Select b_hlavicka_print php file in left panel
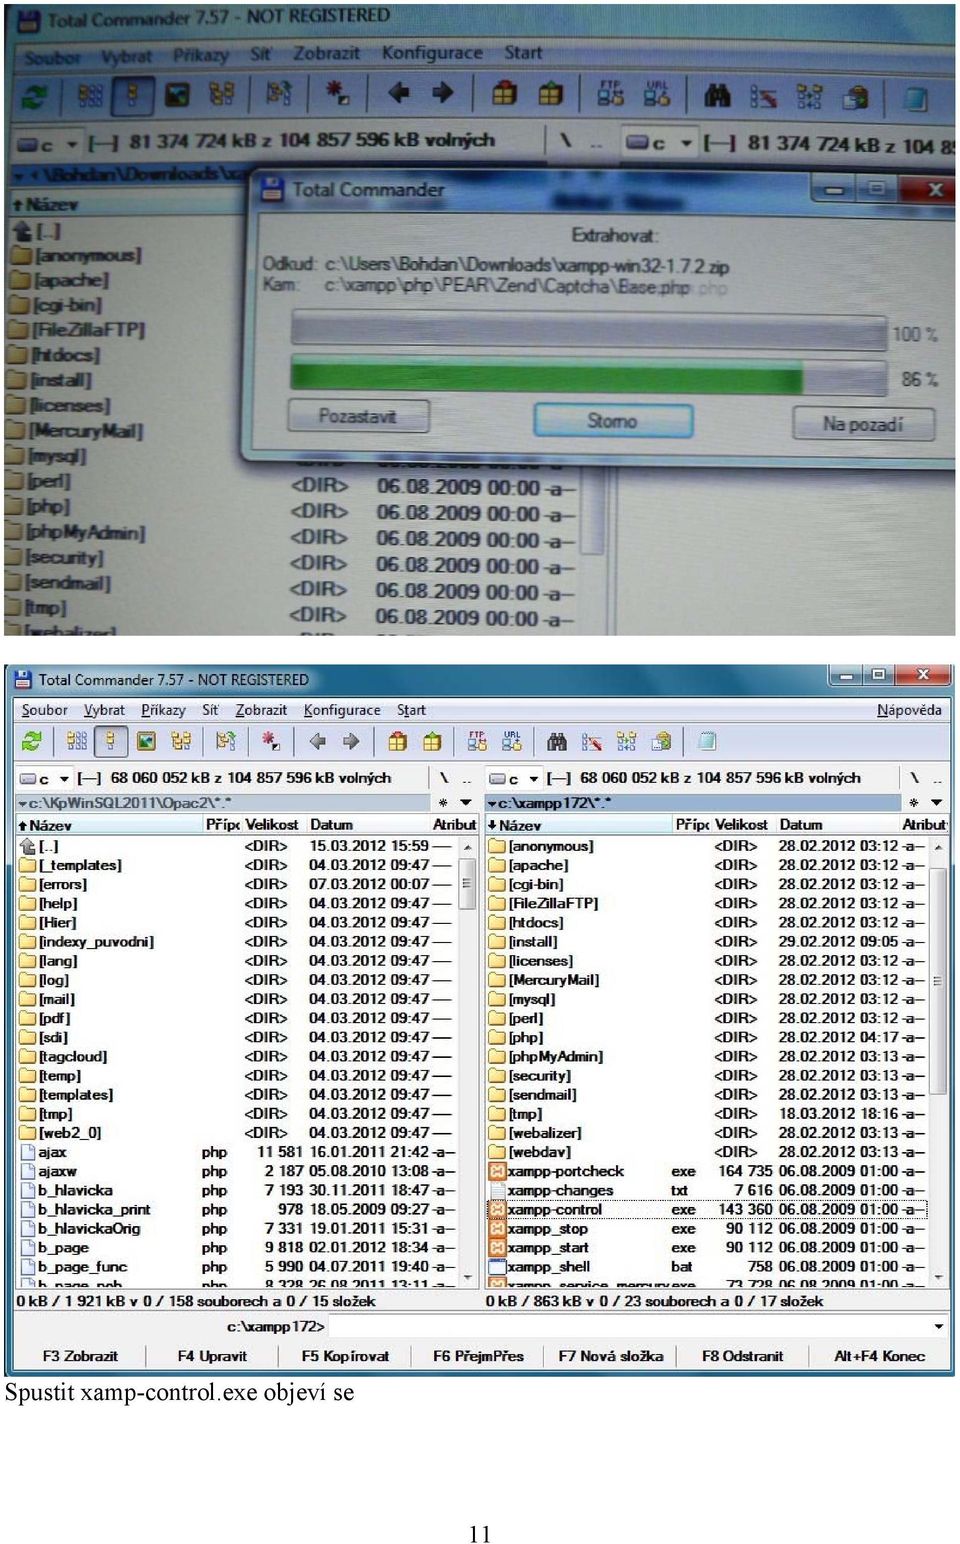960x1544 pixels. tap(237, 1209)
